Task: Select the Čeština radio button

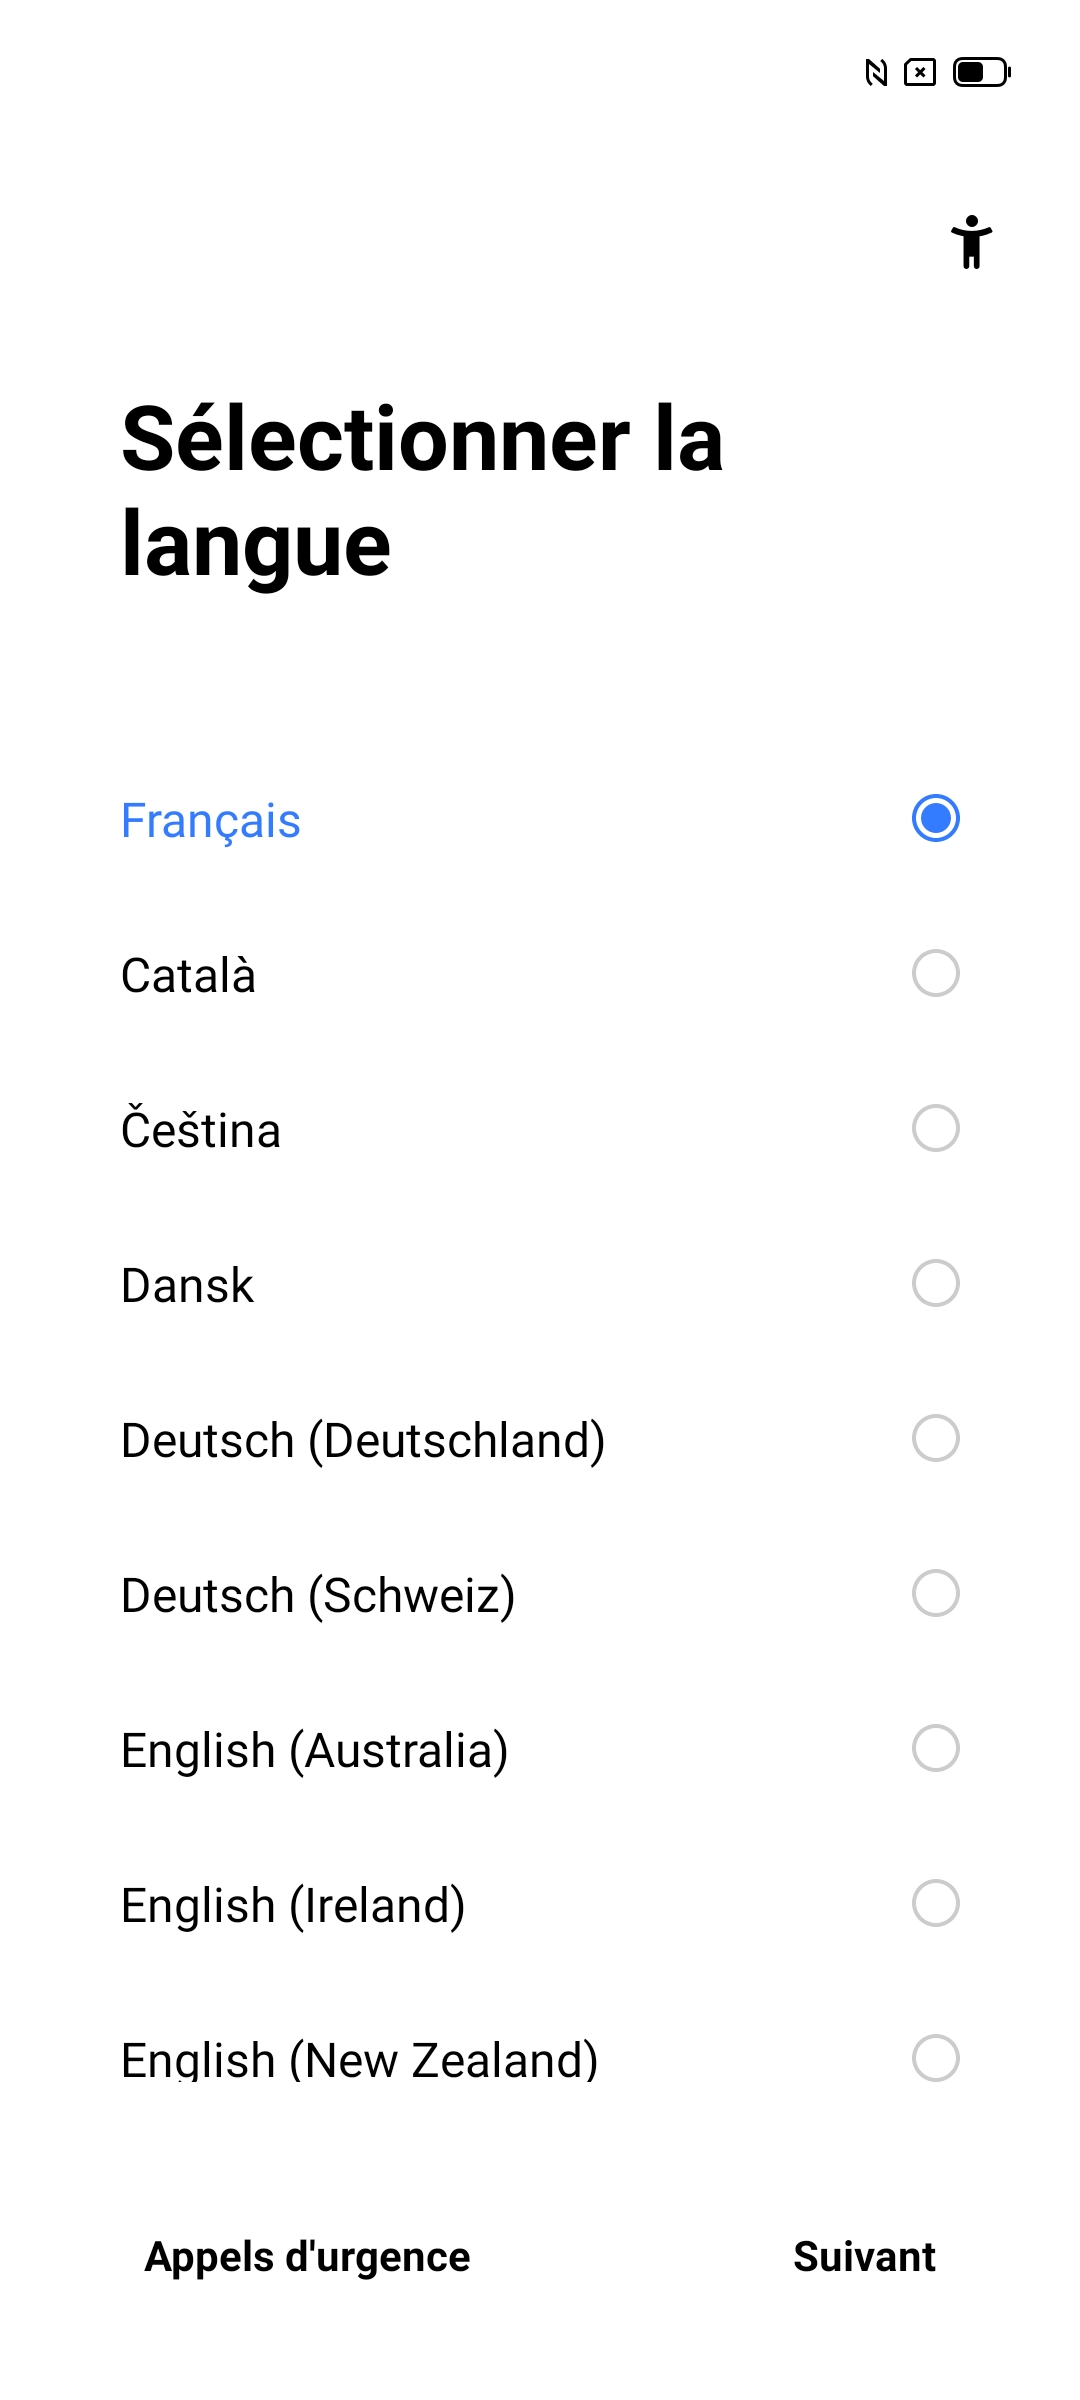Action: point(935,1129)
